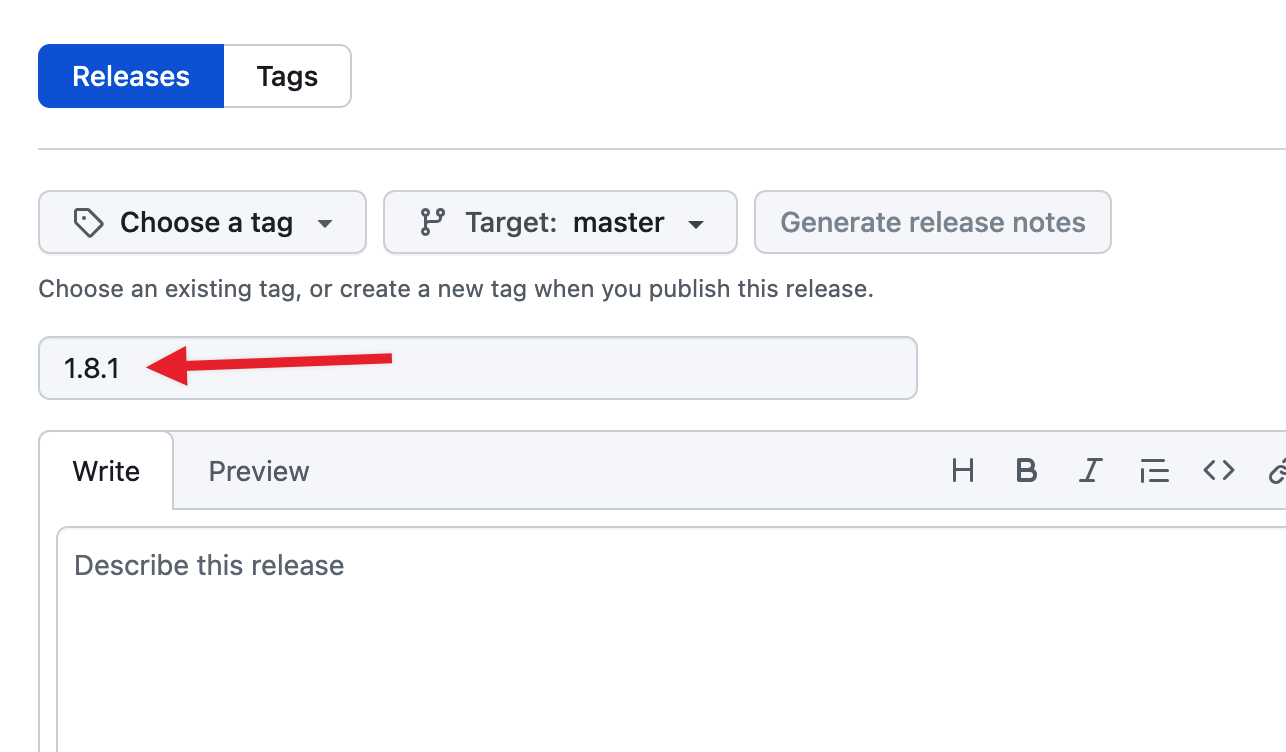Switch to the Tags tab

(287, 76)
